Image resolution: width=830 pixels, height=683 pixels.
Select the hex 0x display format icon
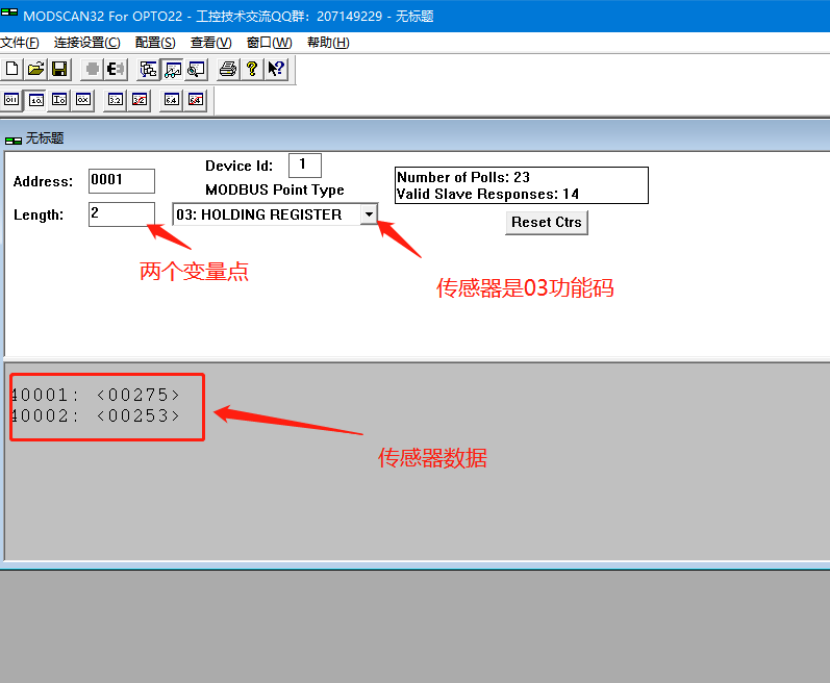click(x=83, y=99)
